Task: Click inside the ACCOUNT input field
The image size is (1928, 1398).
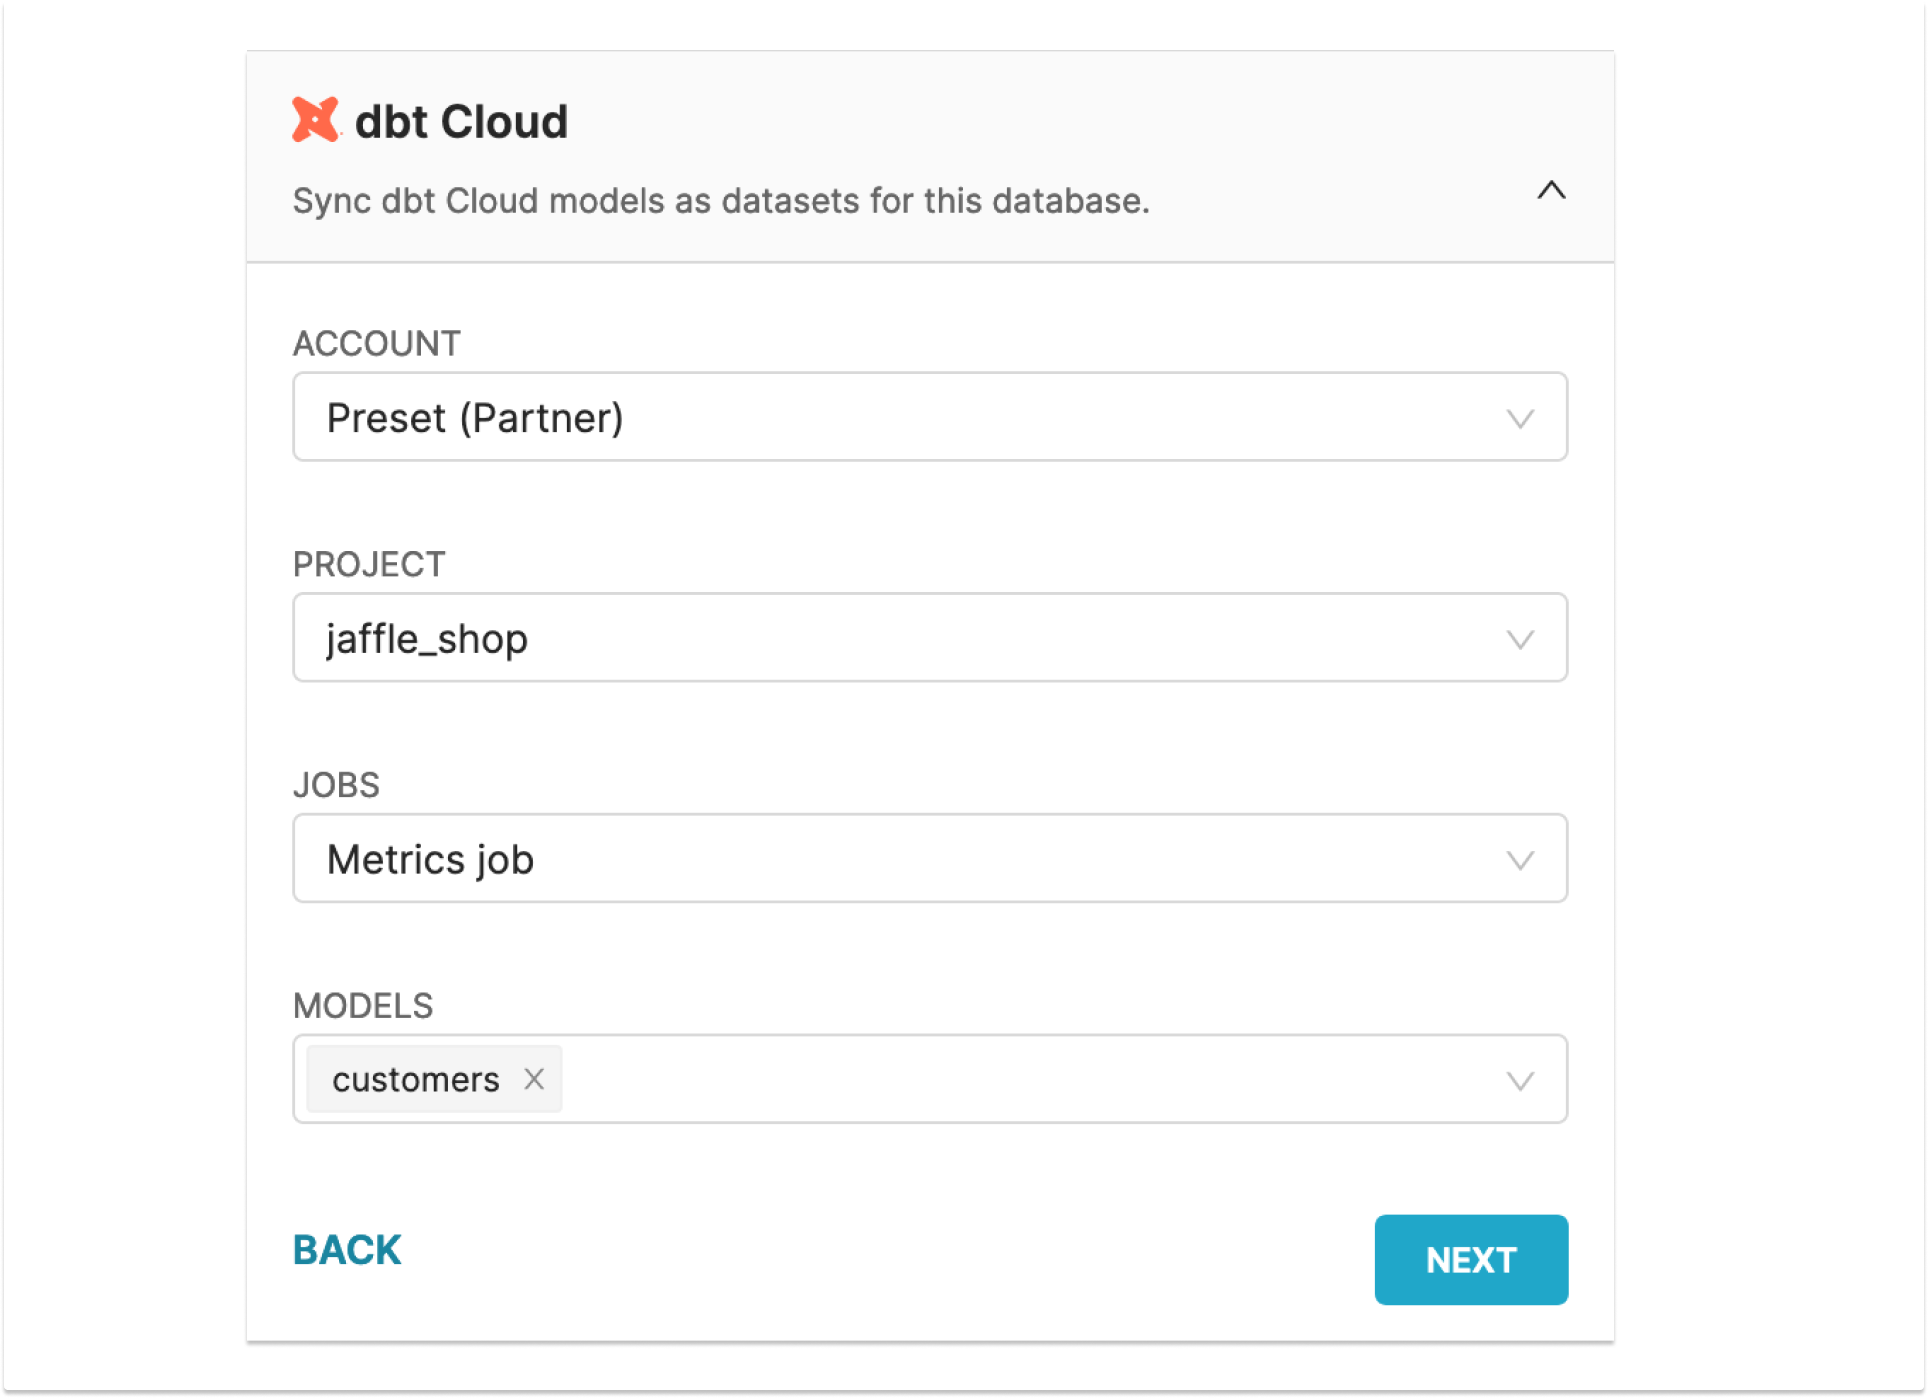Action: click(800, 417)
